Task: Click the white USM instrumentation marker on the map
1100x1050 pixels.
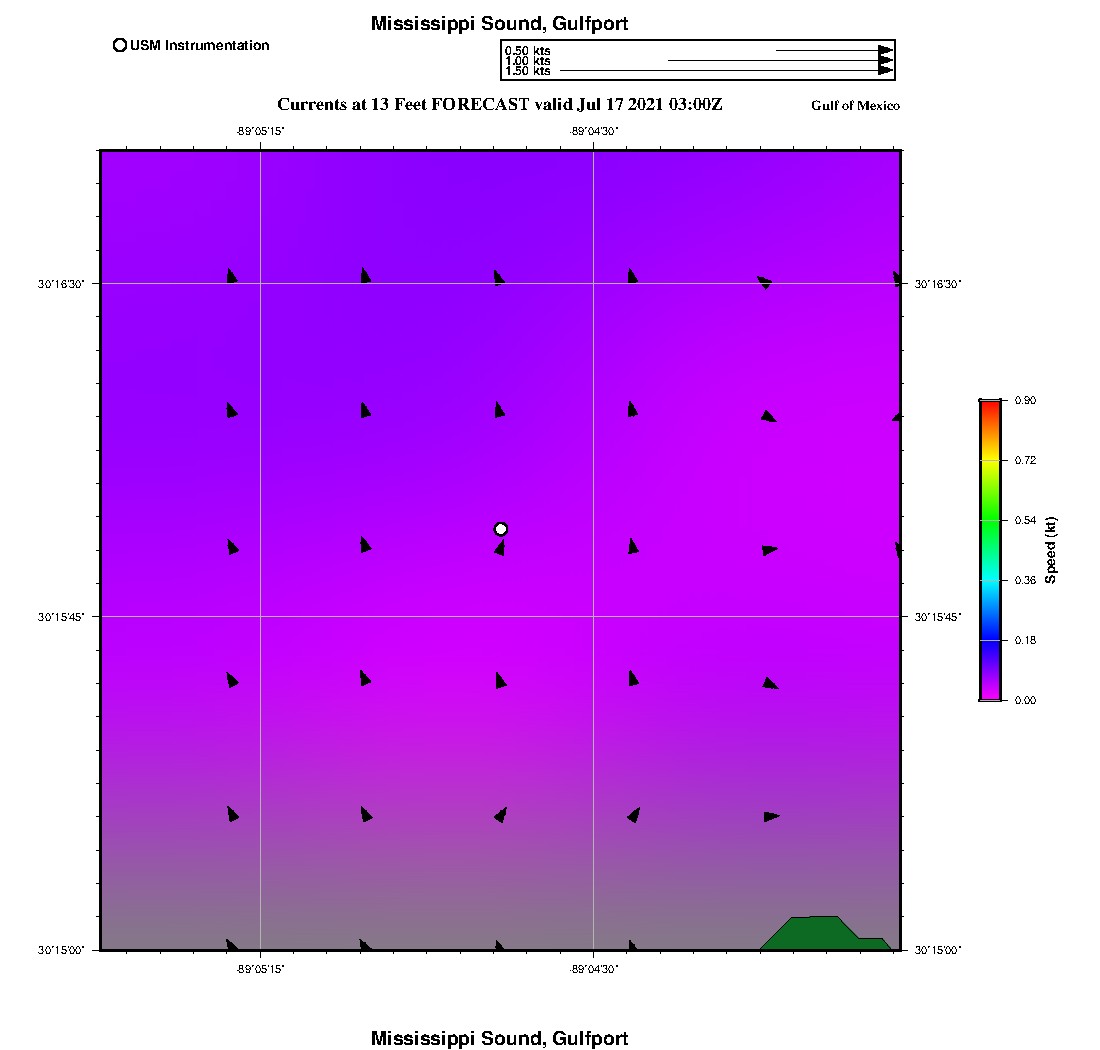Action: tap(501, 529)
